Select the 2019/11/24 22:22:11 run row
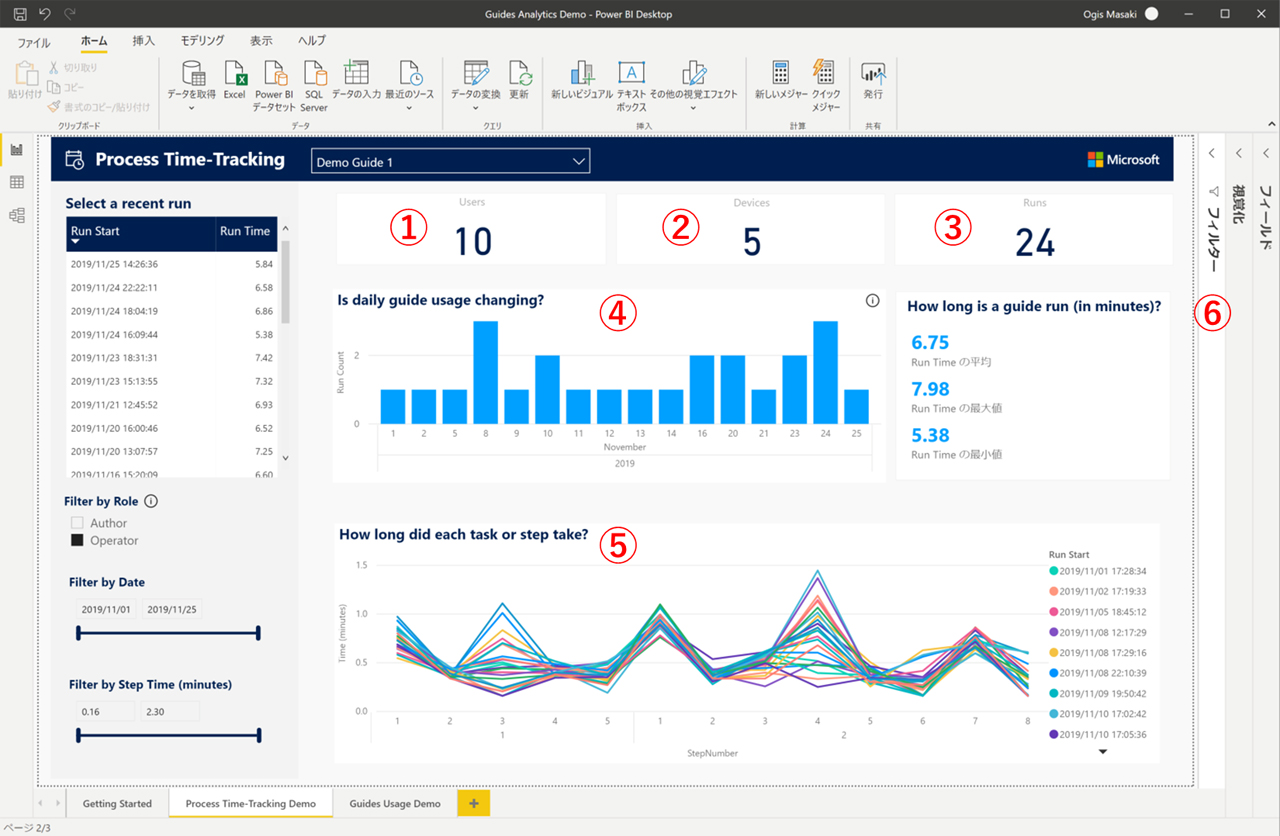The image size is (1280, 836). [x=172, y=287]
